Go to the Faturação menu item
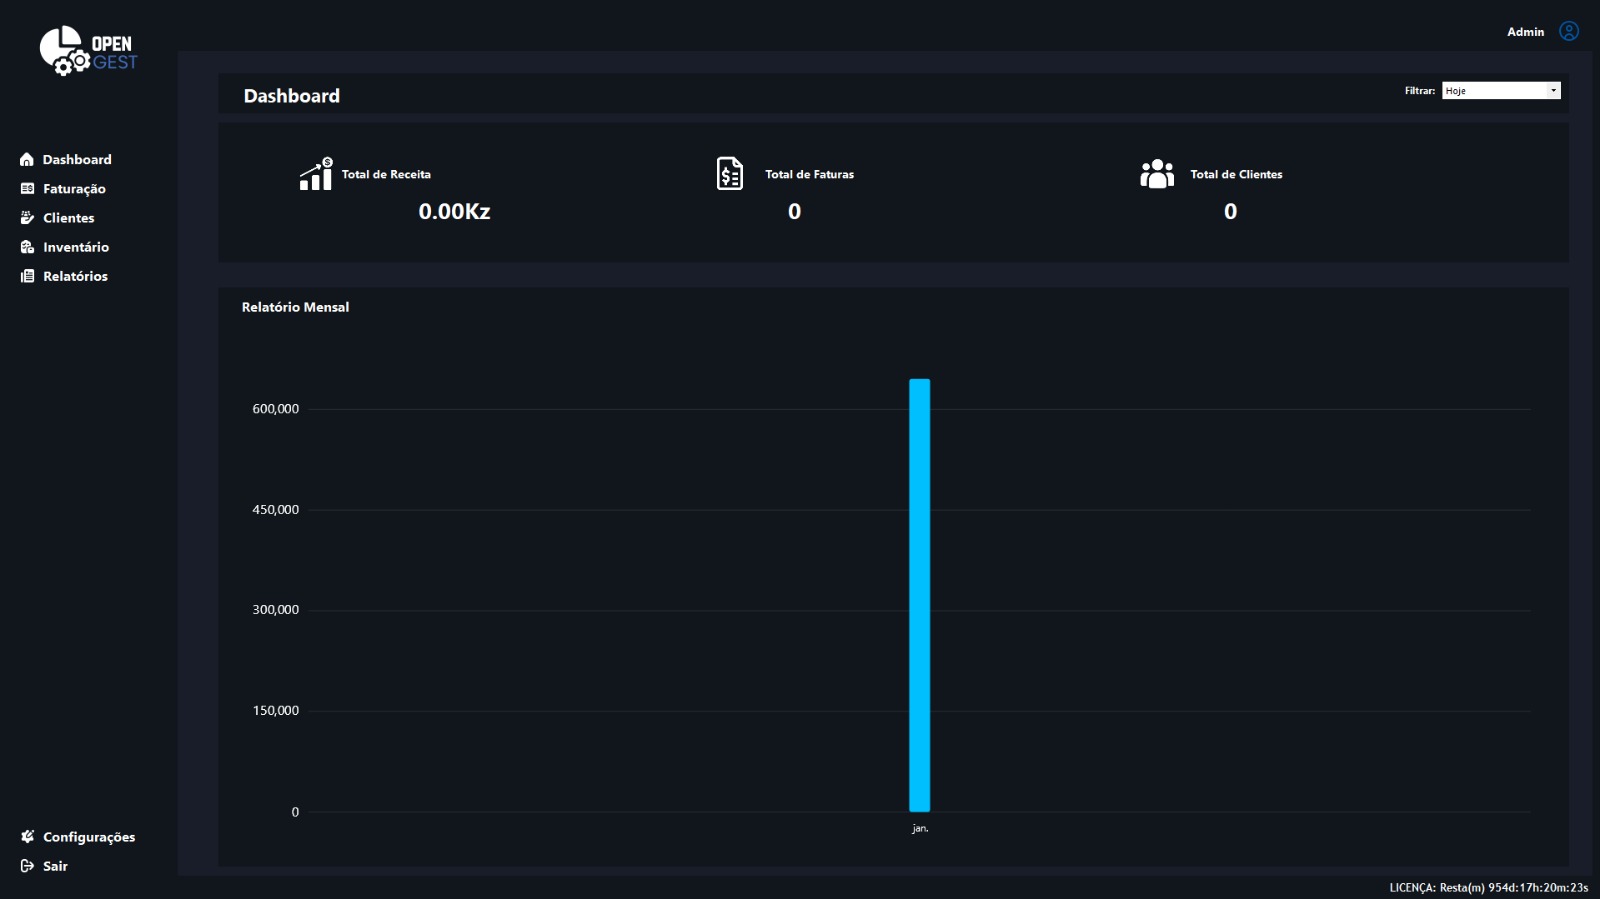Image resolution: width=1600 pixels, height=899 pixels. point(74,189)
